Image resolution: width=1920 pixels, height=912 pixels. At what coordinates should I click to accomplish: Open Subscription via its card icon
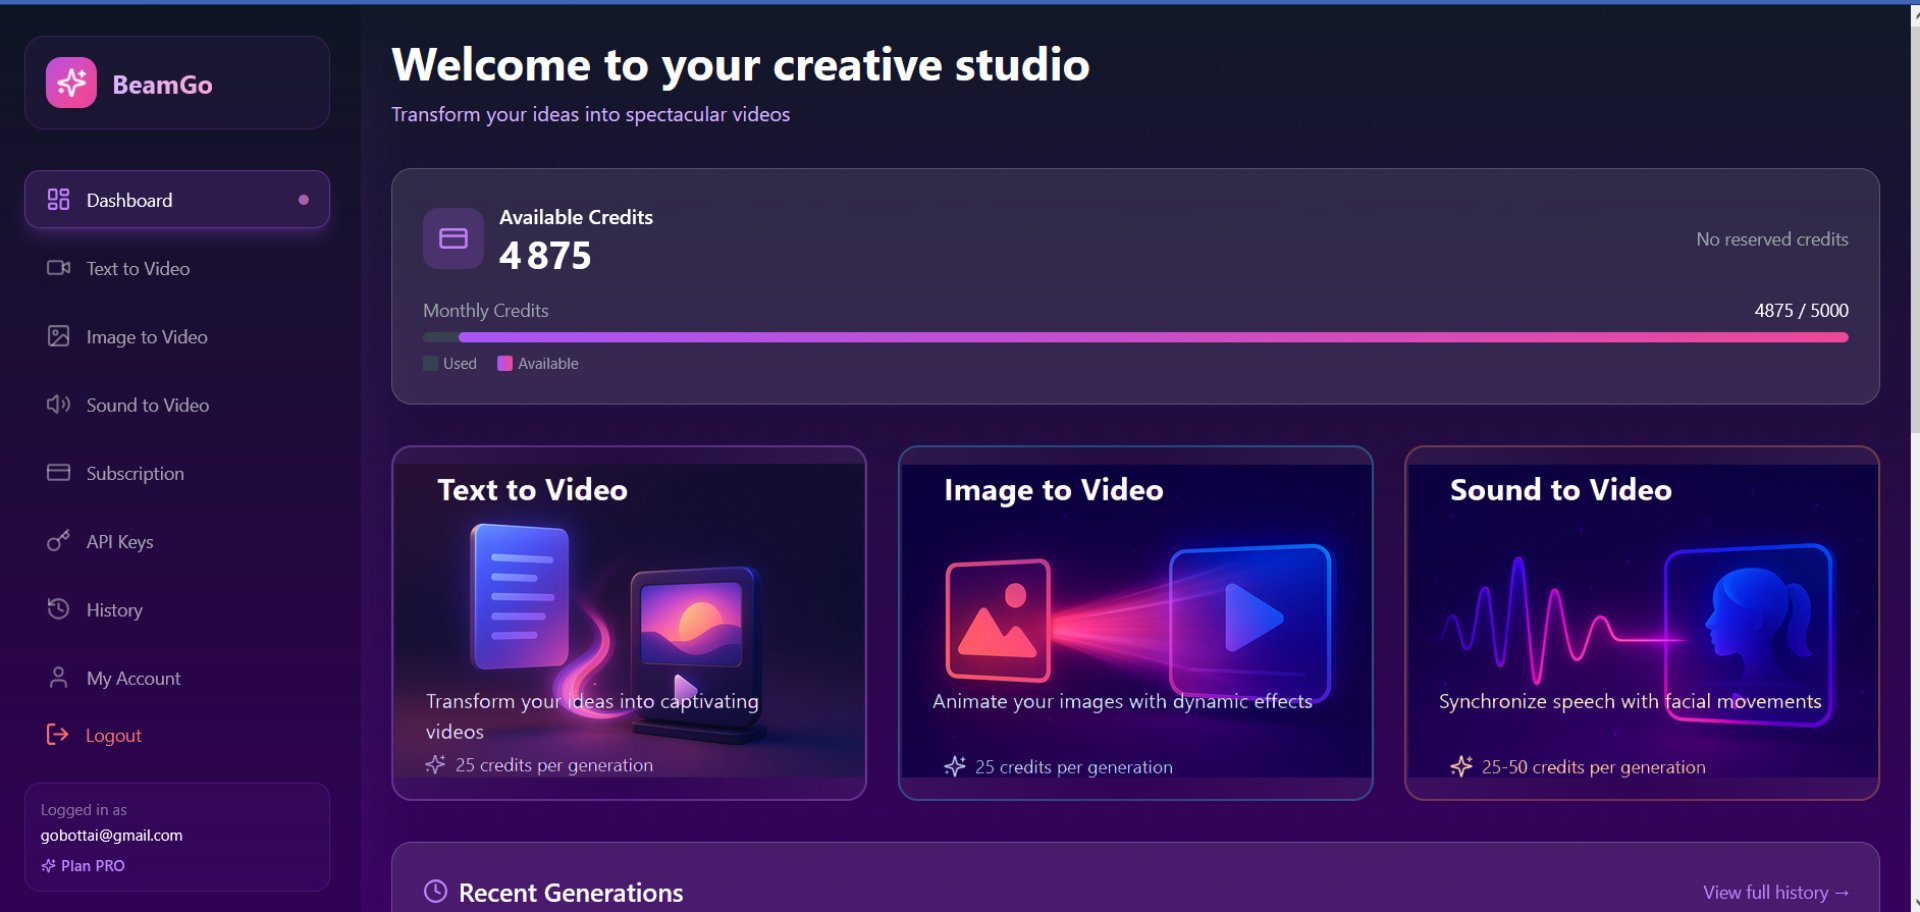tap(59, 473)
